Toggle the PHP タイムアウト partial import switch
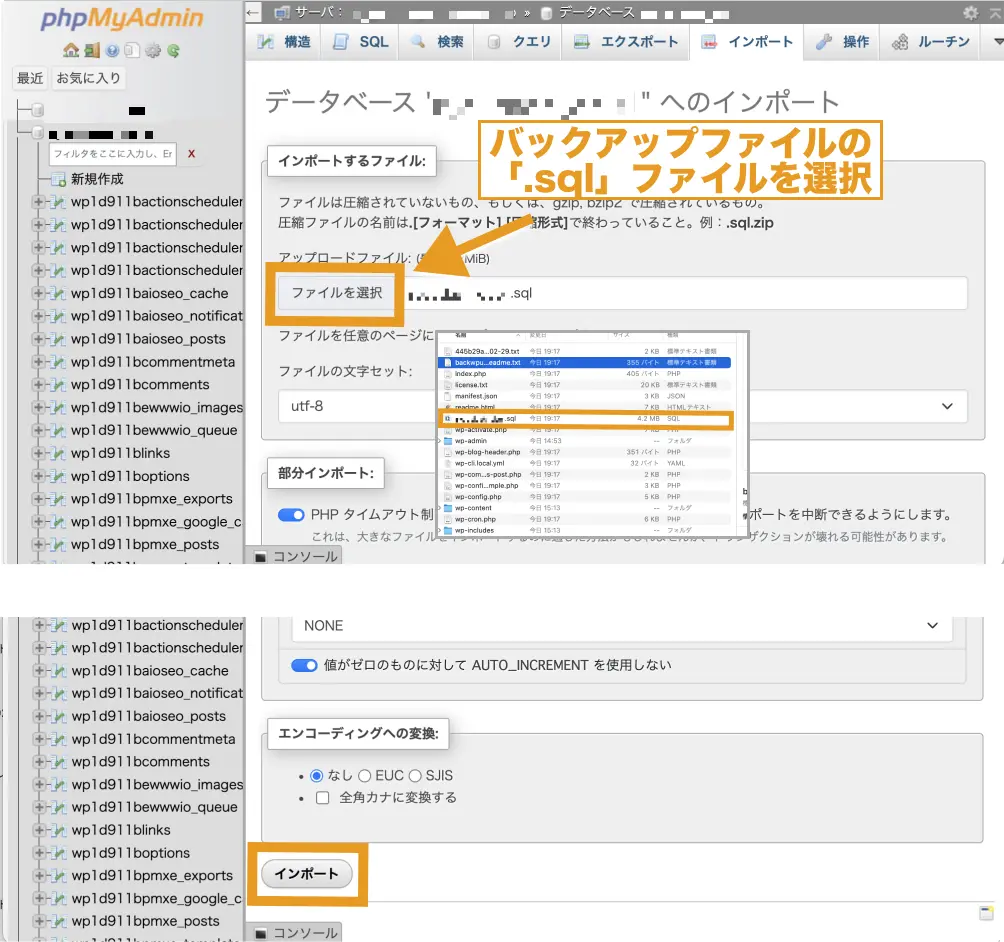The image size is (1004, 942). (291, 515)
